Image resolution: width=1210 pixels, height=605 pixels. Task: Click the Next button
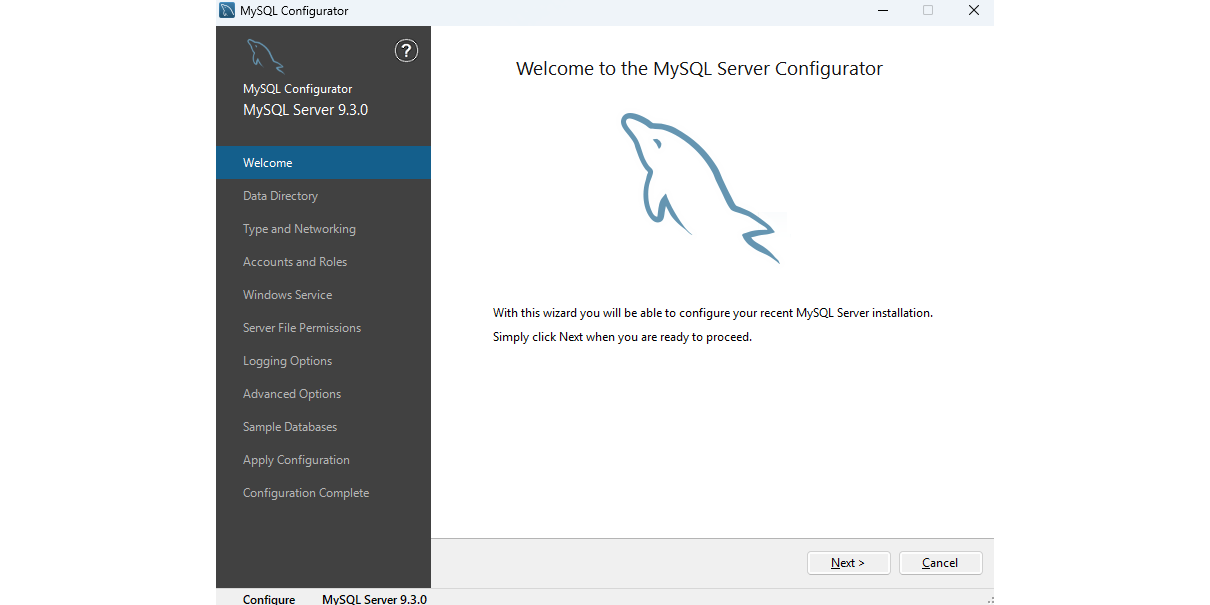(x=848, y=563)
